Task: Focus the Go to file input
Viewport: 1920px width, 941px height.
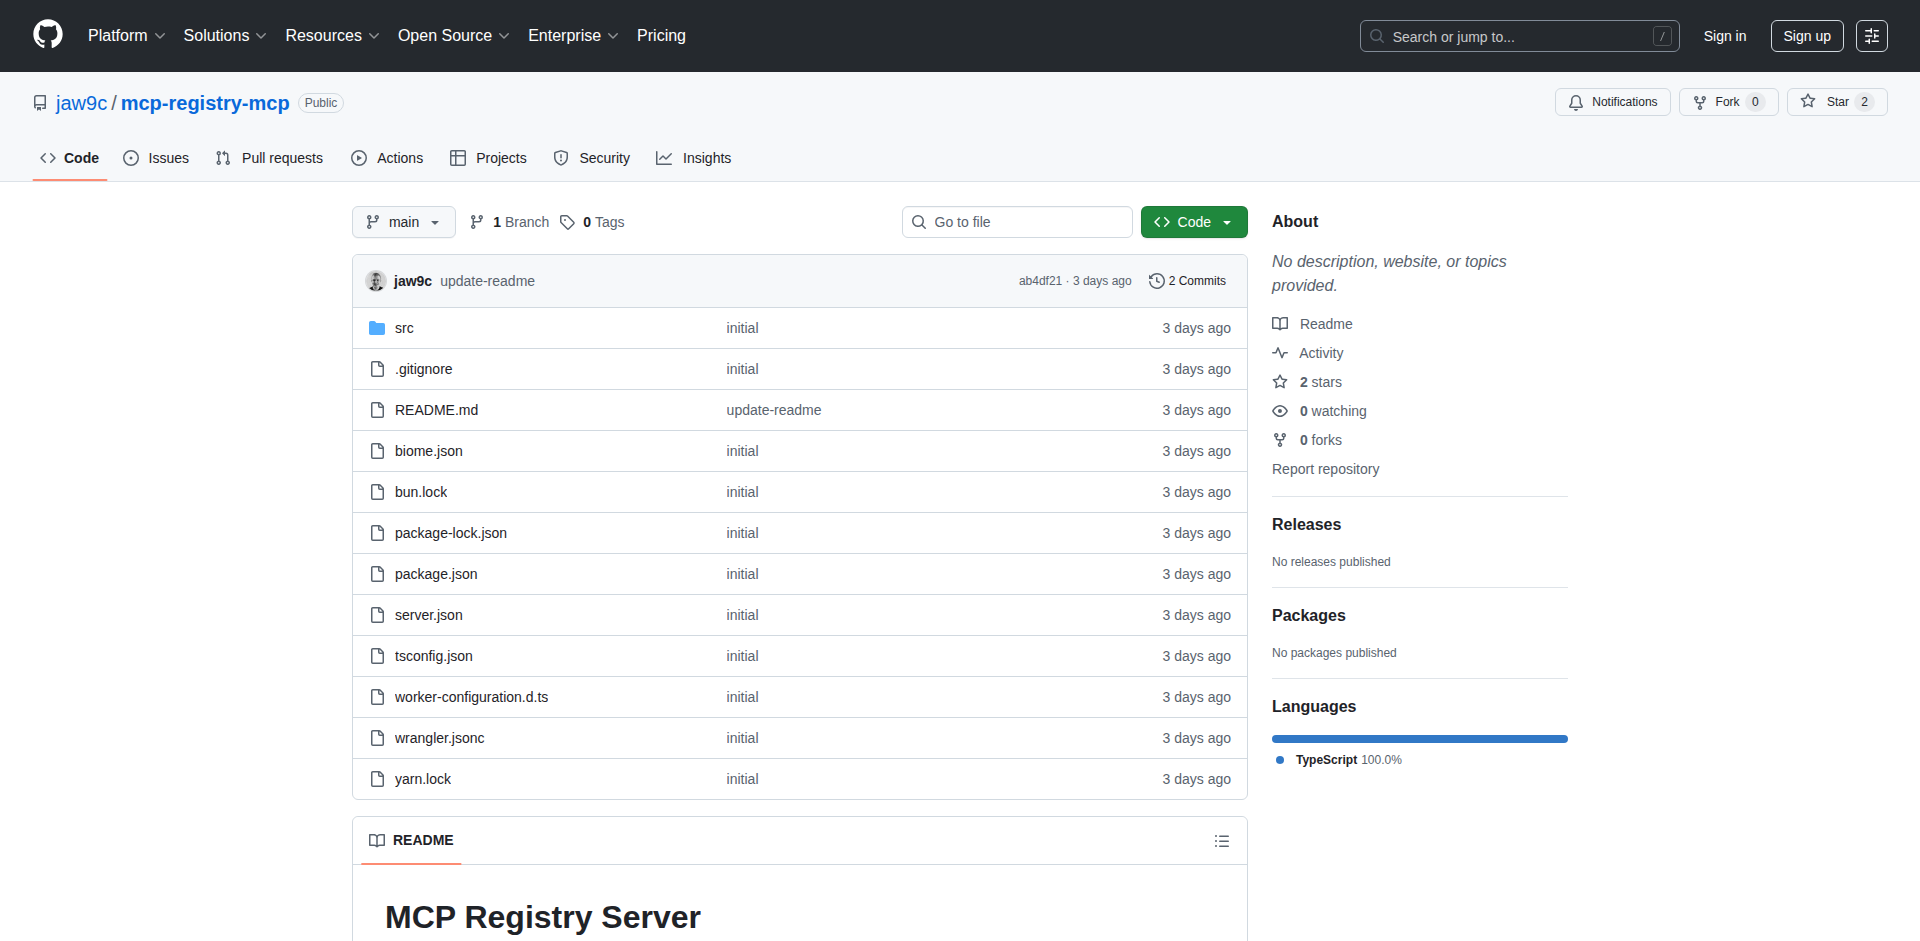Action: pyautogui.click(x=1016, y=222)
